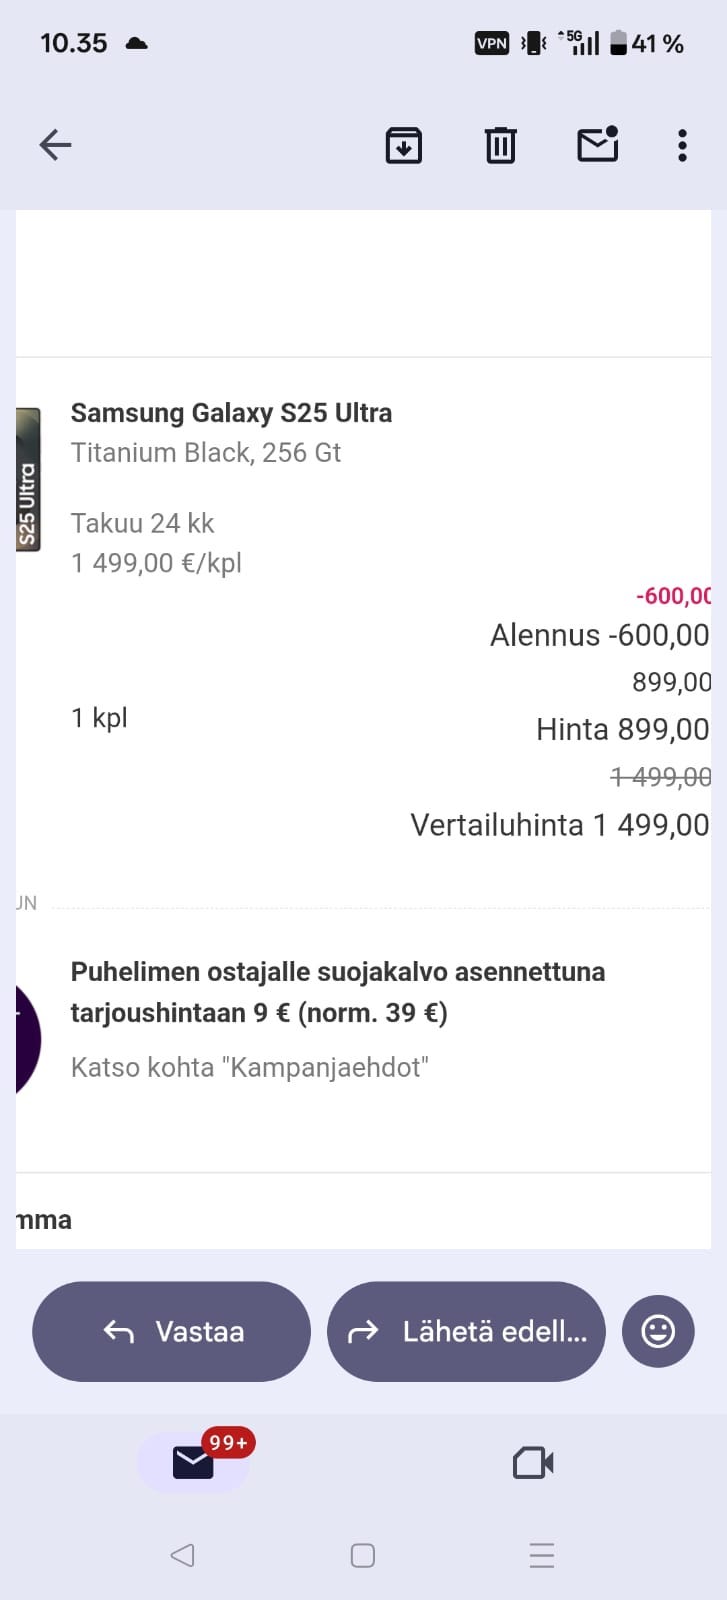Go back using the arrow icon
727x1600 pixels.
[56, 146]
